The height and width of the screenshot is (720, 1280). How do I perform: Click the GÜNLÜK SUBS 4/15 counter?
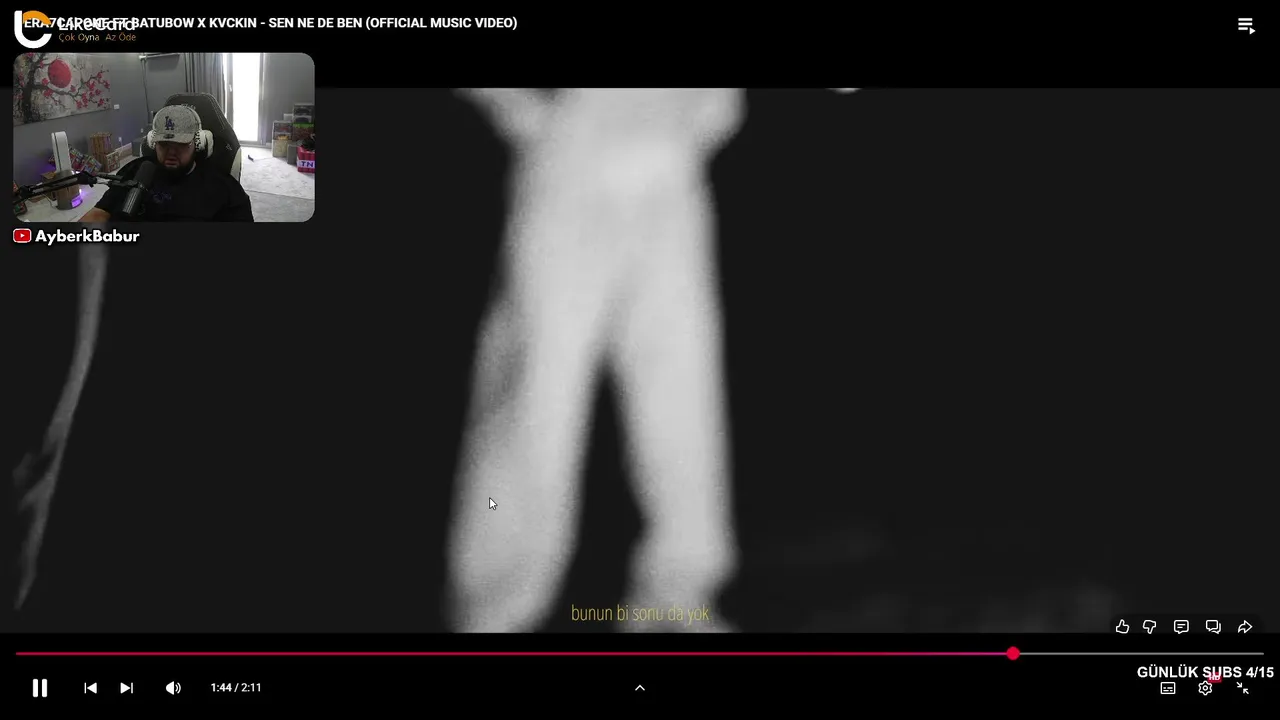click(1205, 672)
